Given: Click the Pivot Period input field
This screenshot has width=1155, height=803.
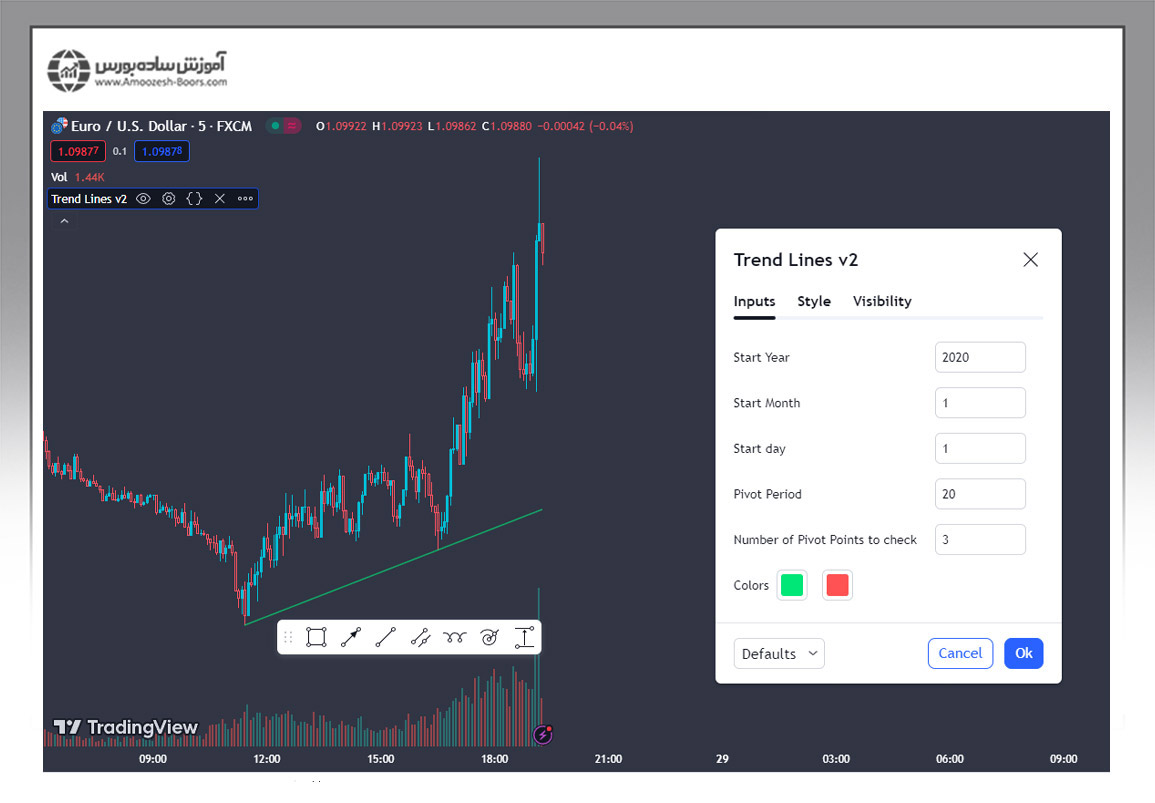Looking at the screenshot, I should [980, 494].
